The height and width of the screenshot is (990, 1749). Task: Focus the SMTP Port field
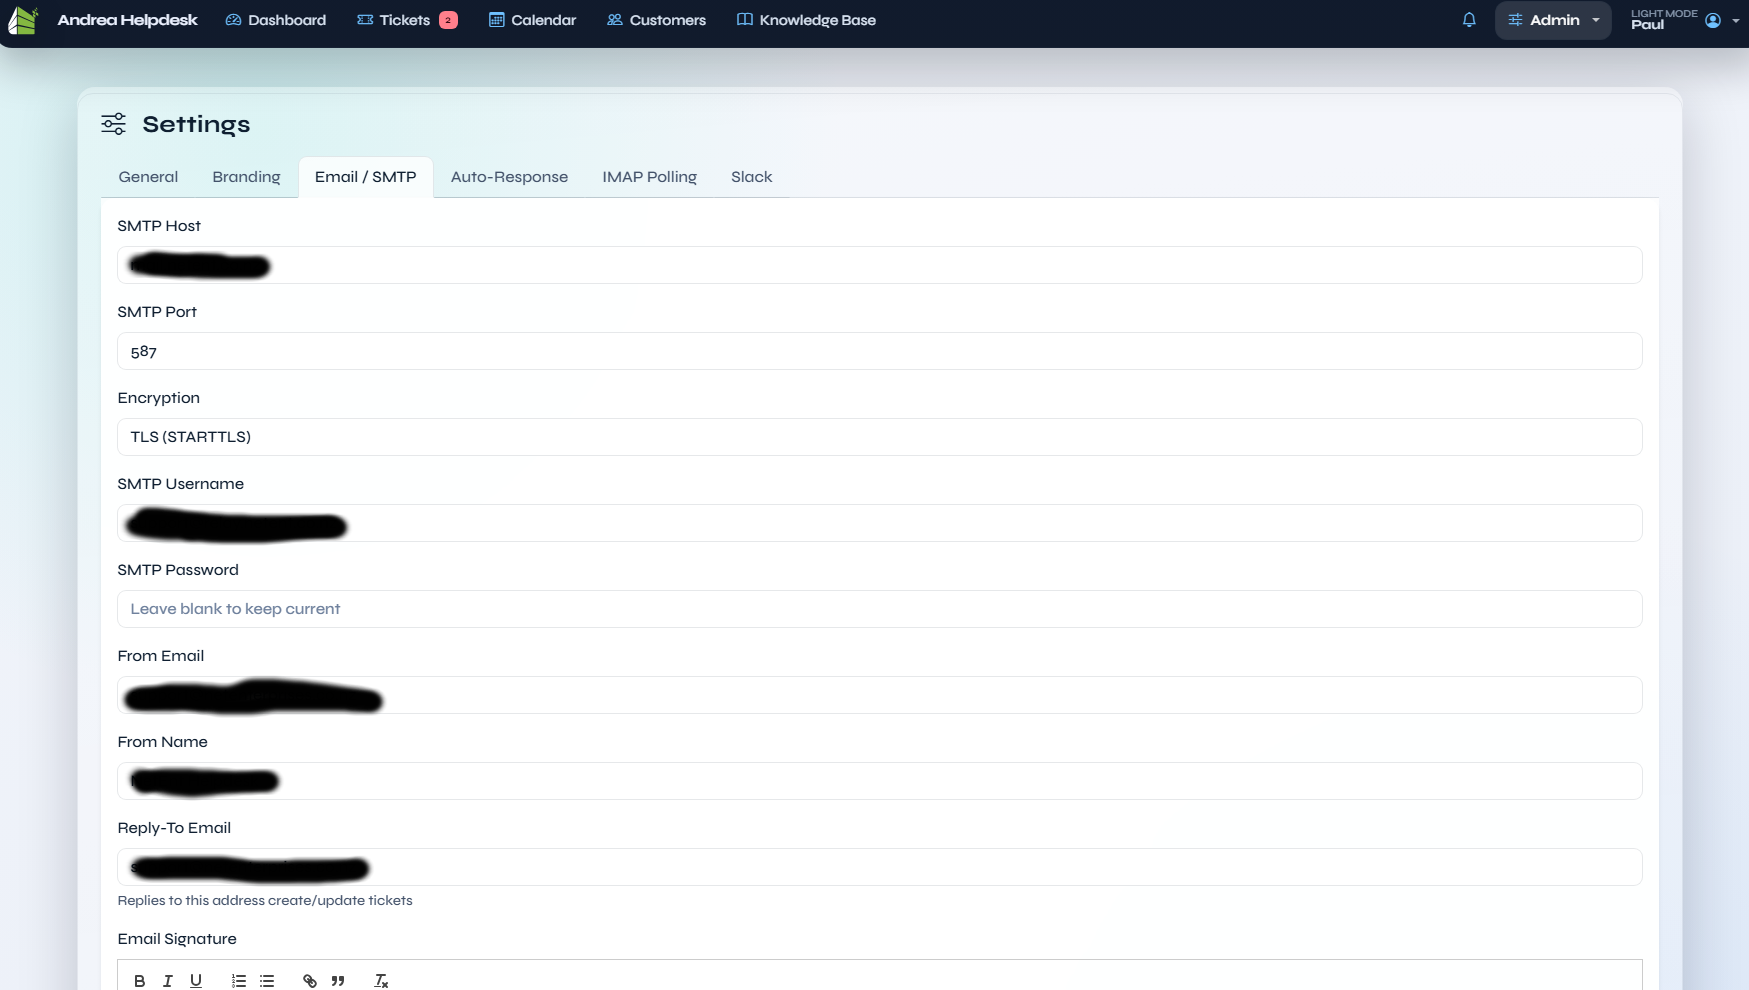point(879,351)
